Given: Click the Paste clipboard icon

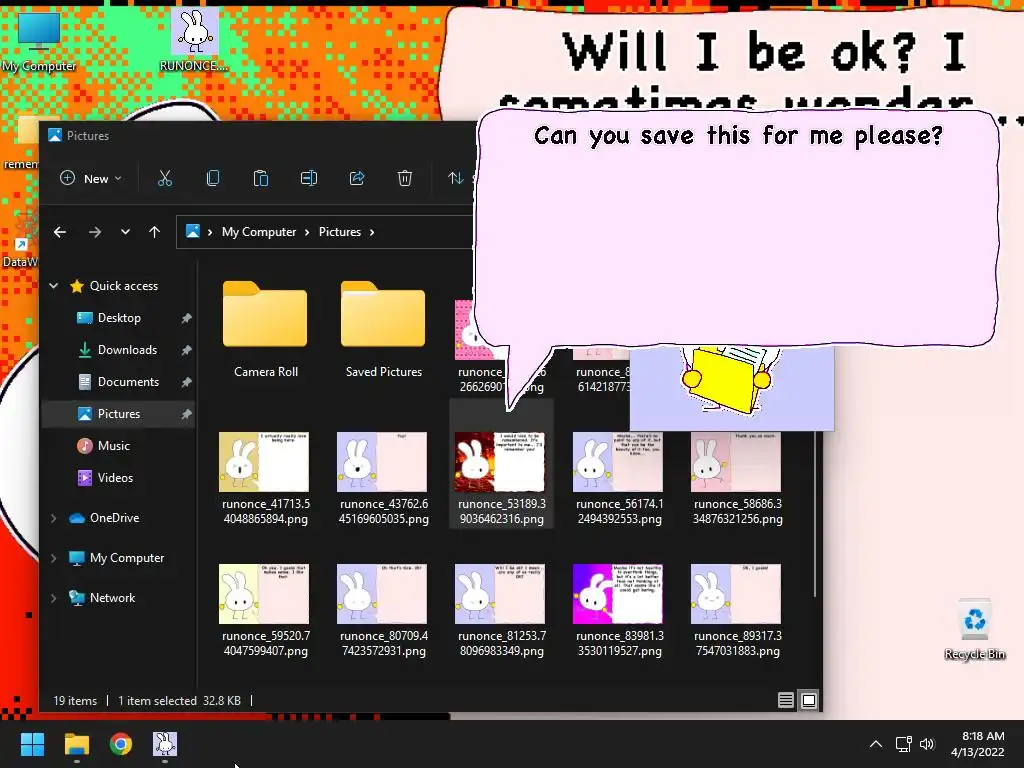Looking at the screenshot, I should click(261, 178).
